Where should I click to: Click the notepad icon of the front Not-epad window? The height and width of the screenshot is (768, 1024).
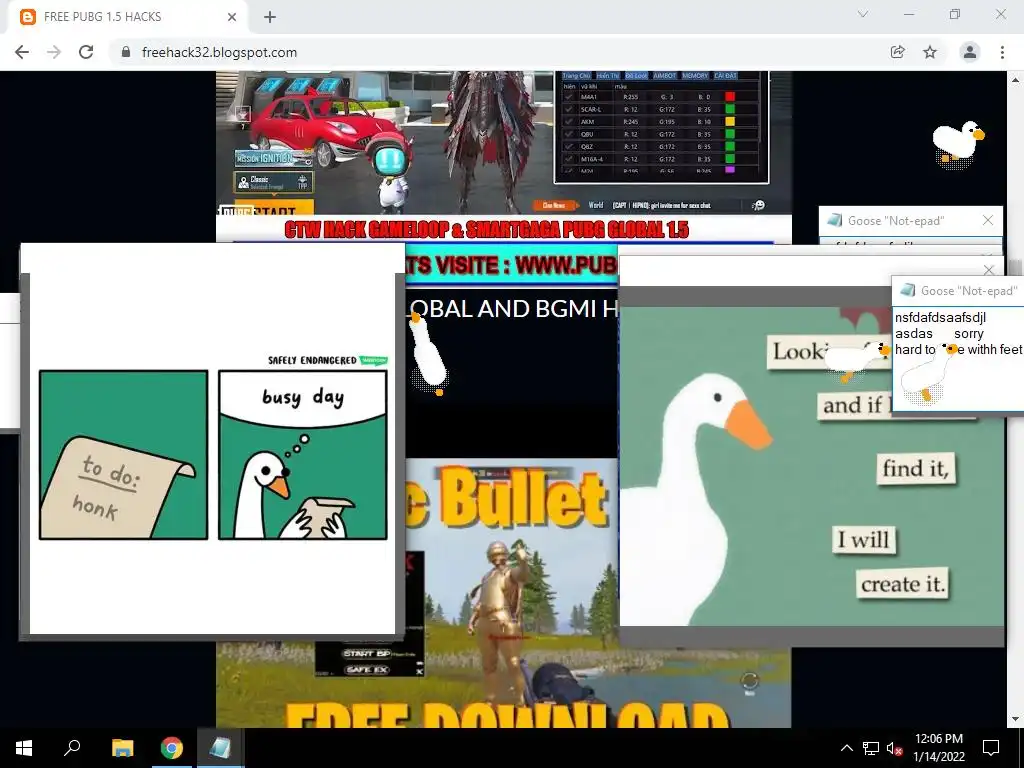coord(907,290)
